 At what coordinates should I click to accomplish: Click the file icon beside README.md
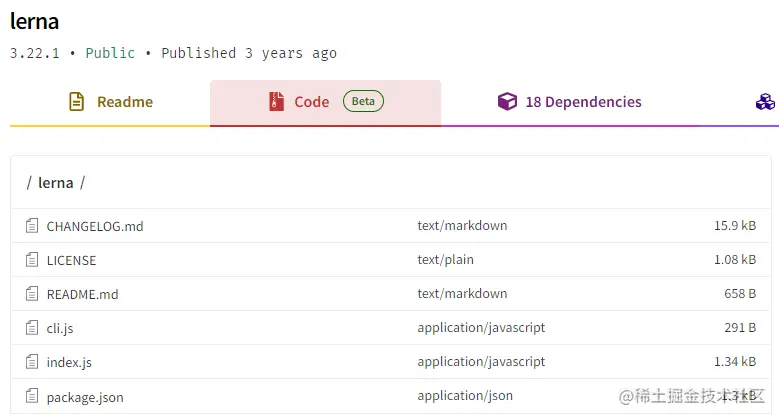coord(32,294)
